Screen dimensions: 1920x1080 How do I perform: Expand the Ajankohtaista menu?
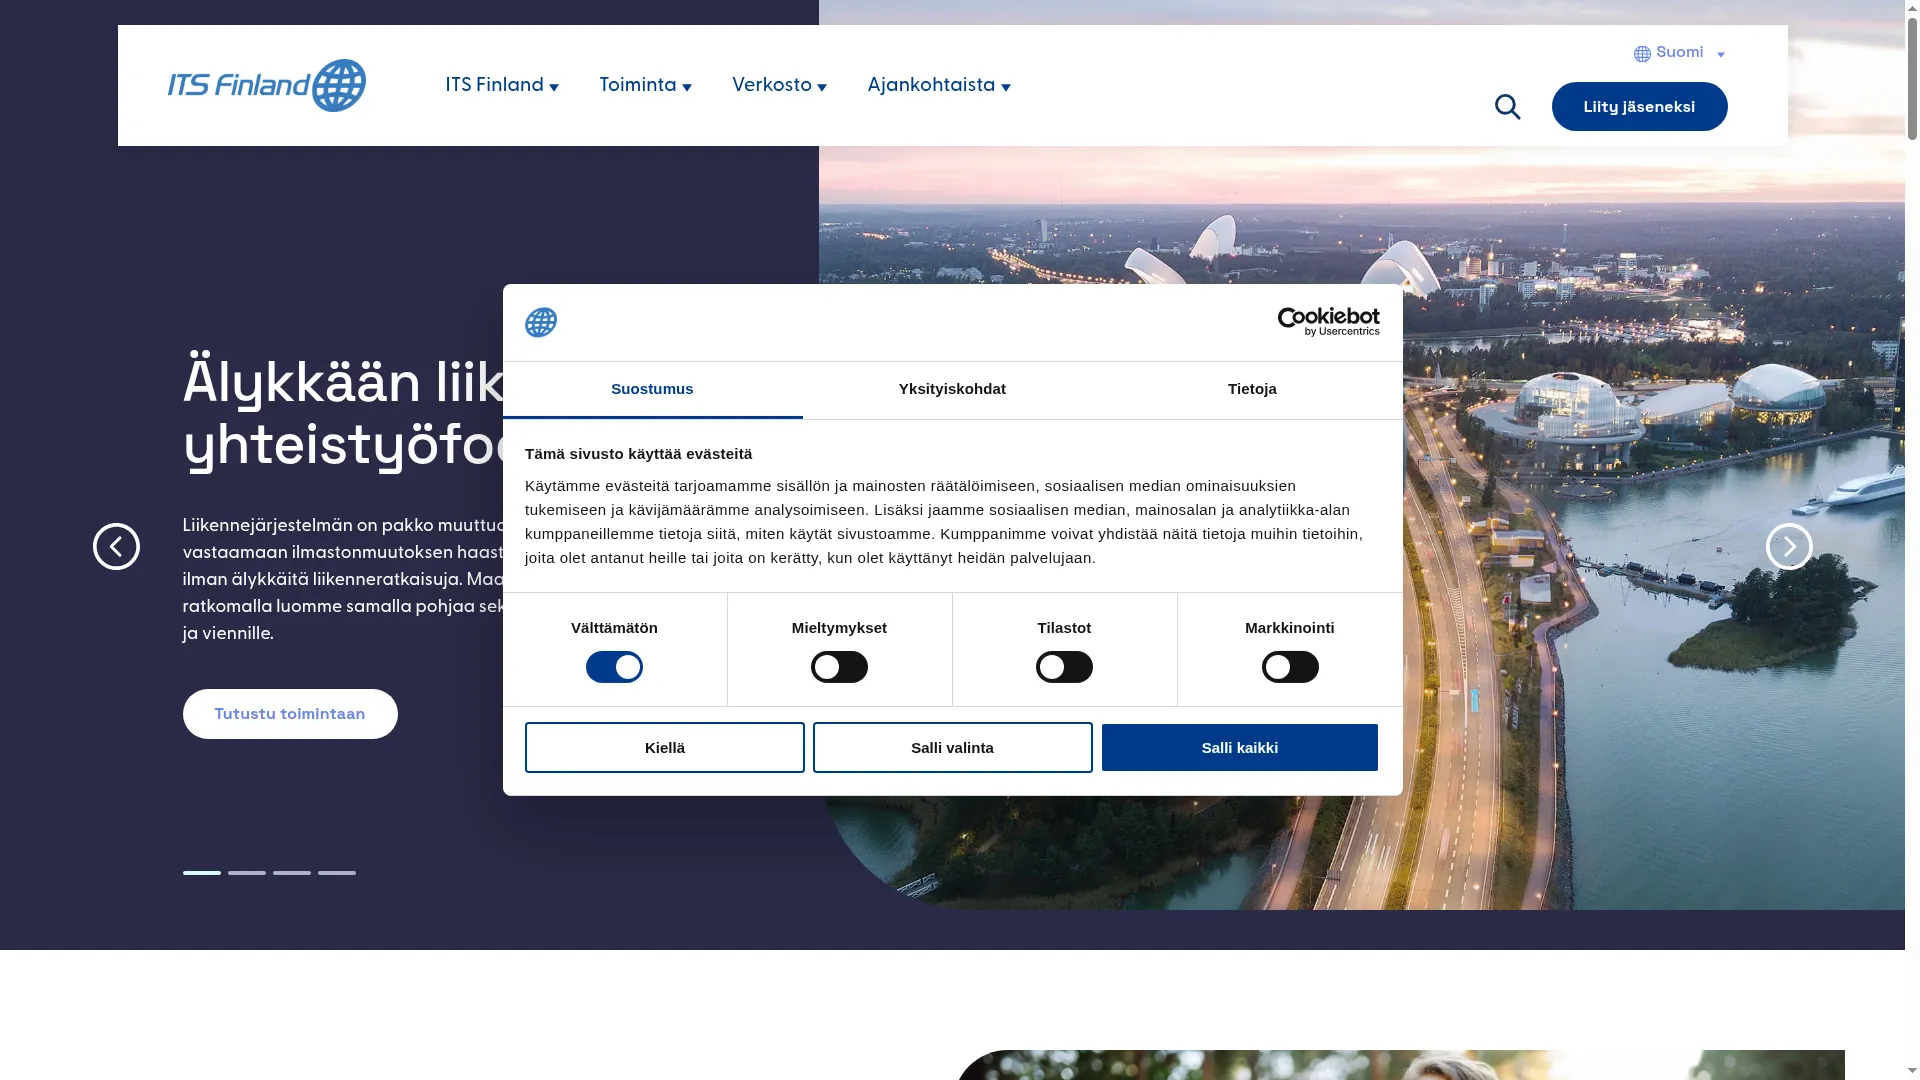(x=939, y=85)
